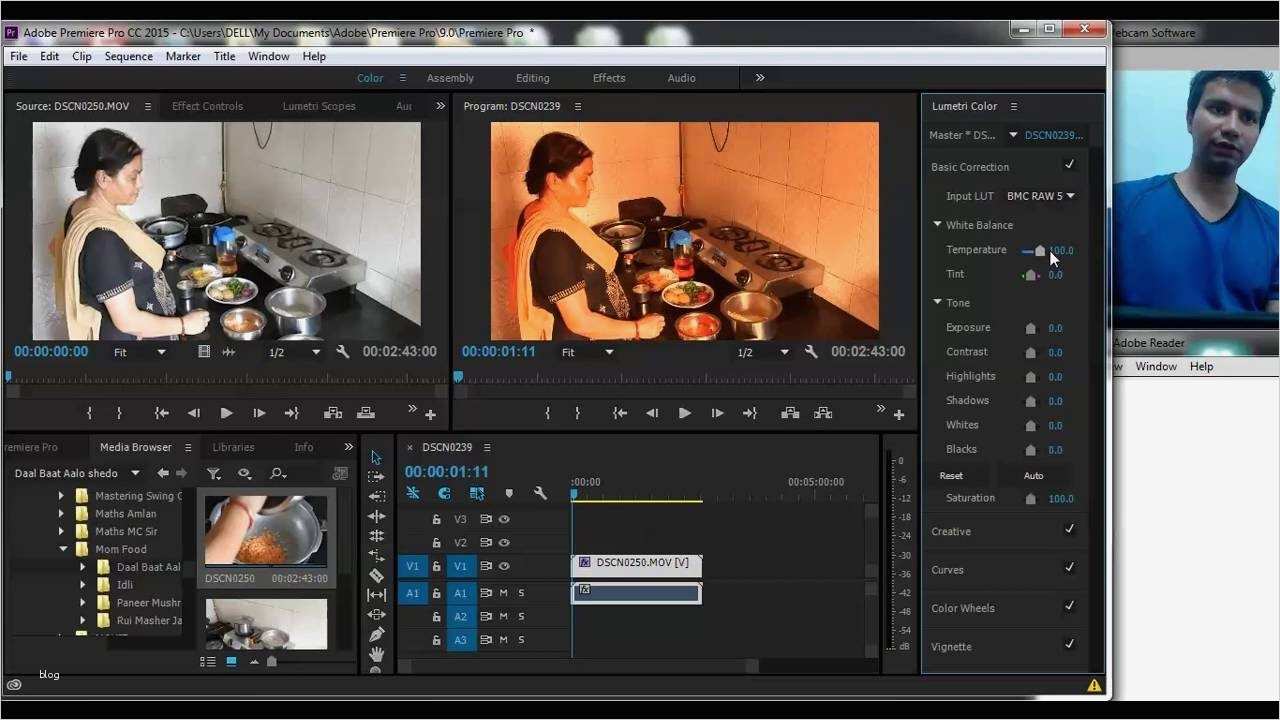Click the Auto tone button
The image size is (1280, 720).
1033,476
